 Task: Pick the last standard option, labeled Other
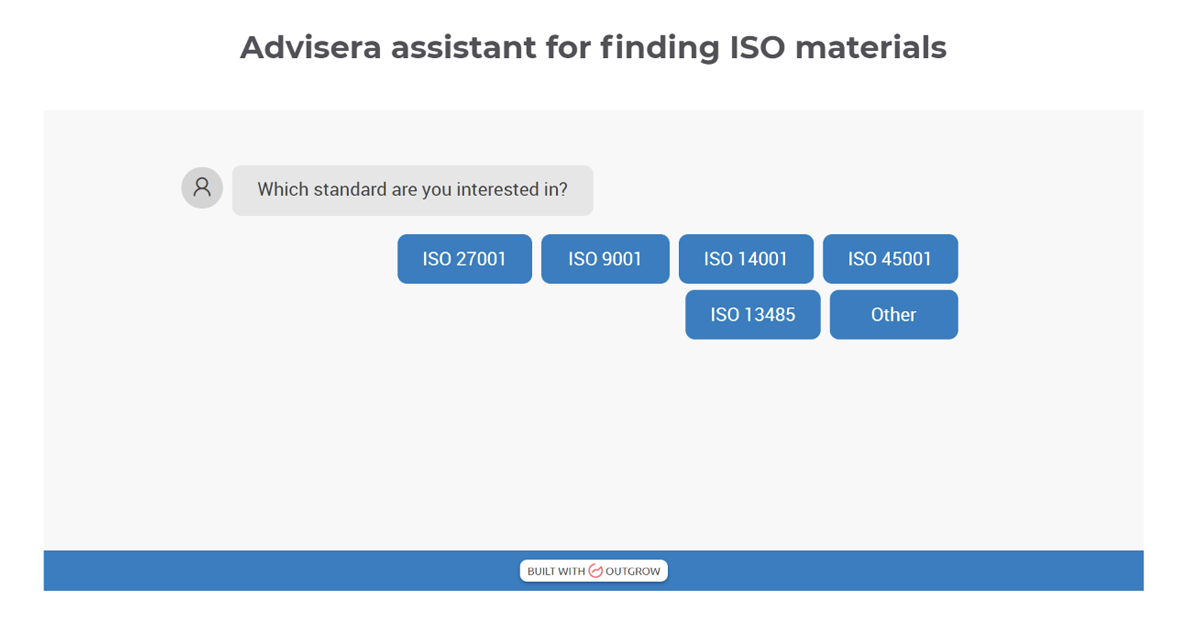click(893, 314)
